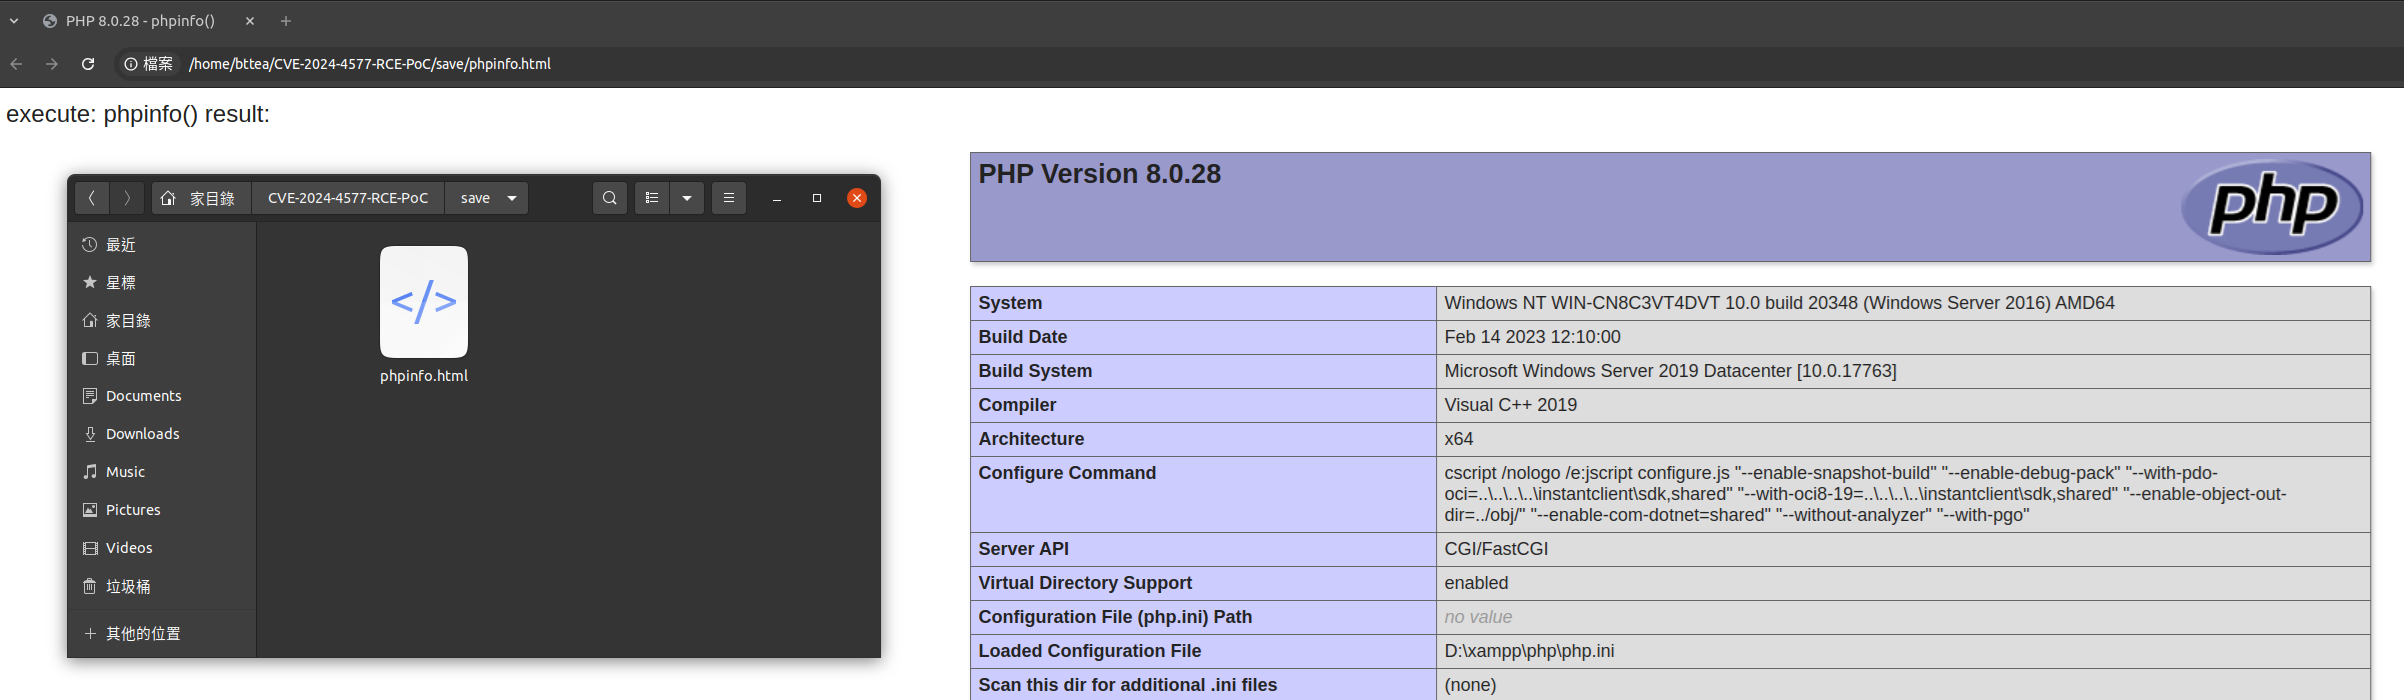Viewport: 2404px width, 700px height.
Task: Click the PHP logo image
Action: 2271,207
